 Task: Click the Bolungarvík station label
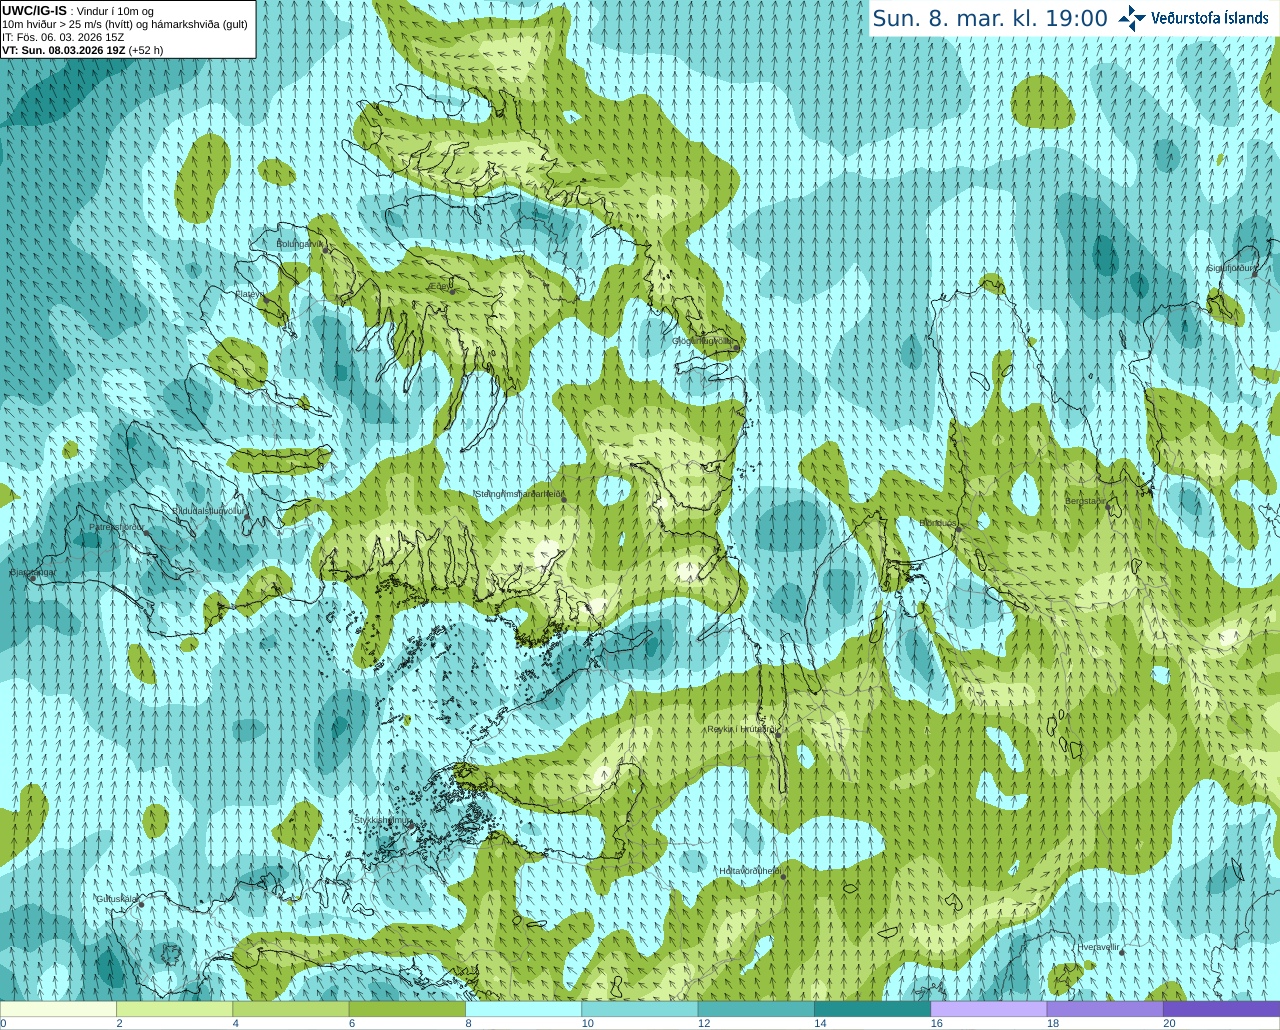coord(300,243)
